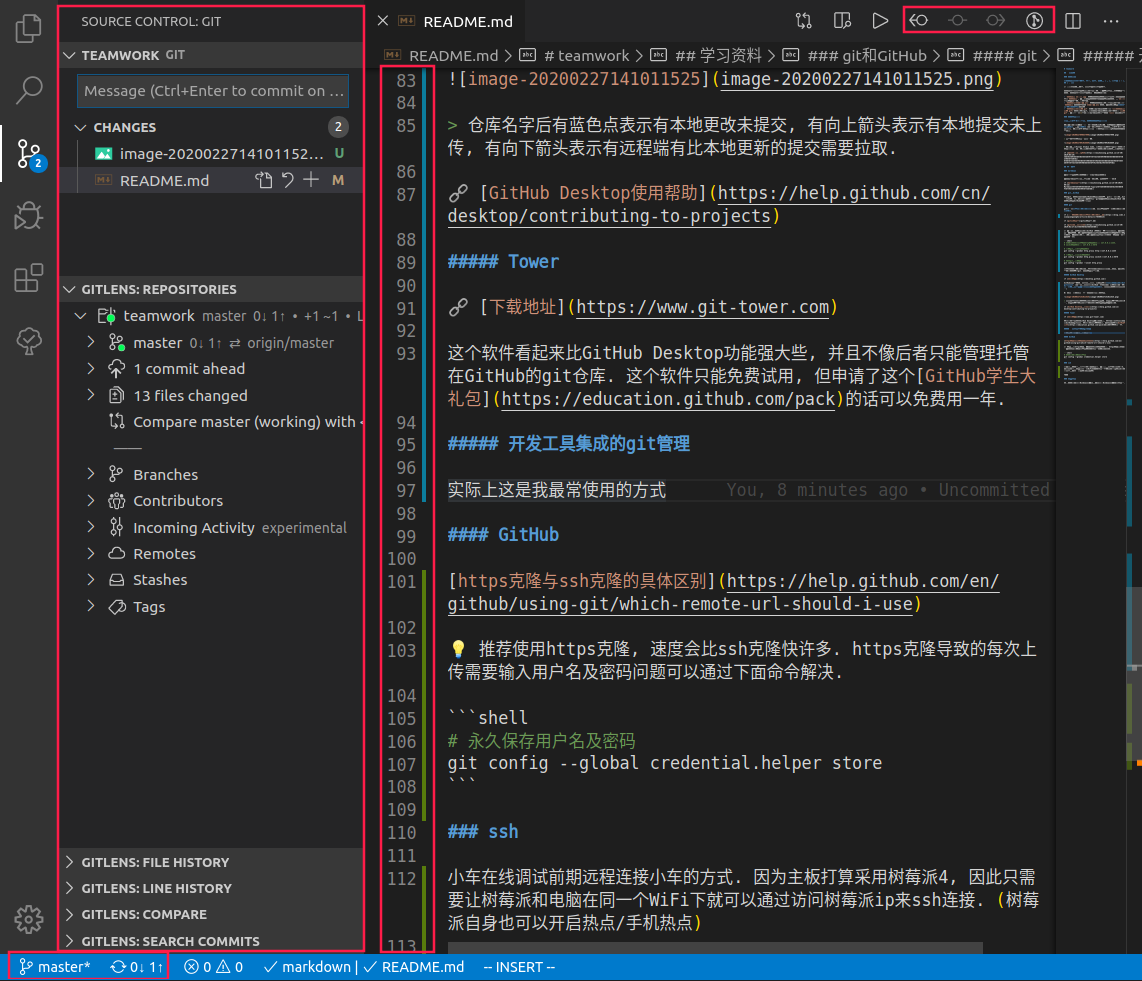The height and width of the screenshot is (981, 1142).
Task: Toggle split editor layout
Action: [1073, 20]
